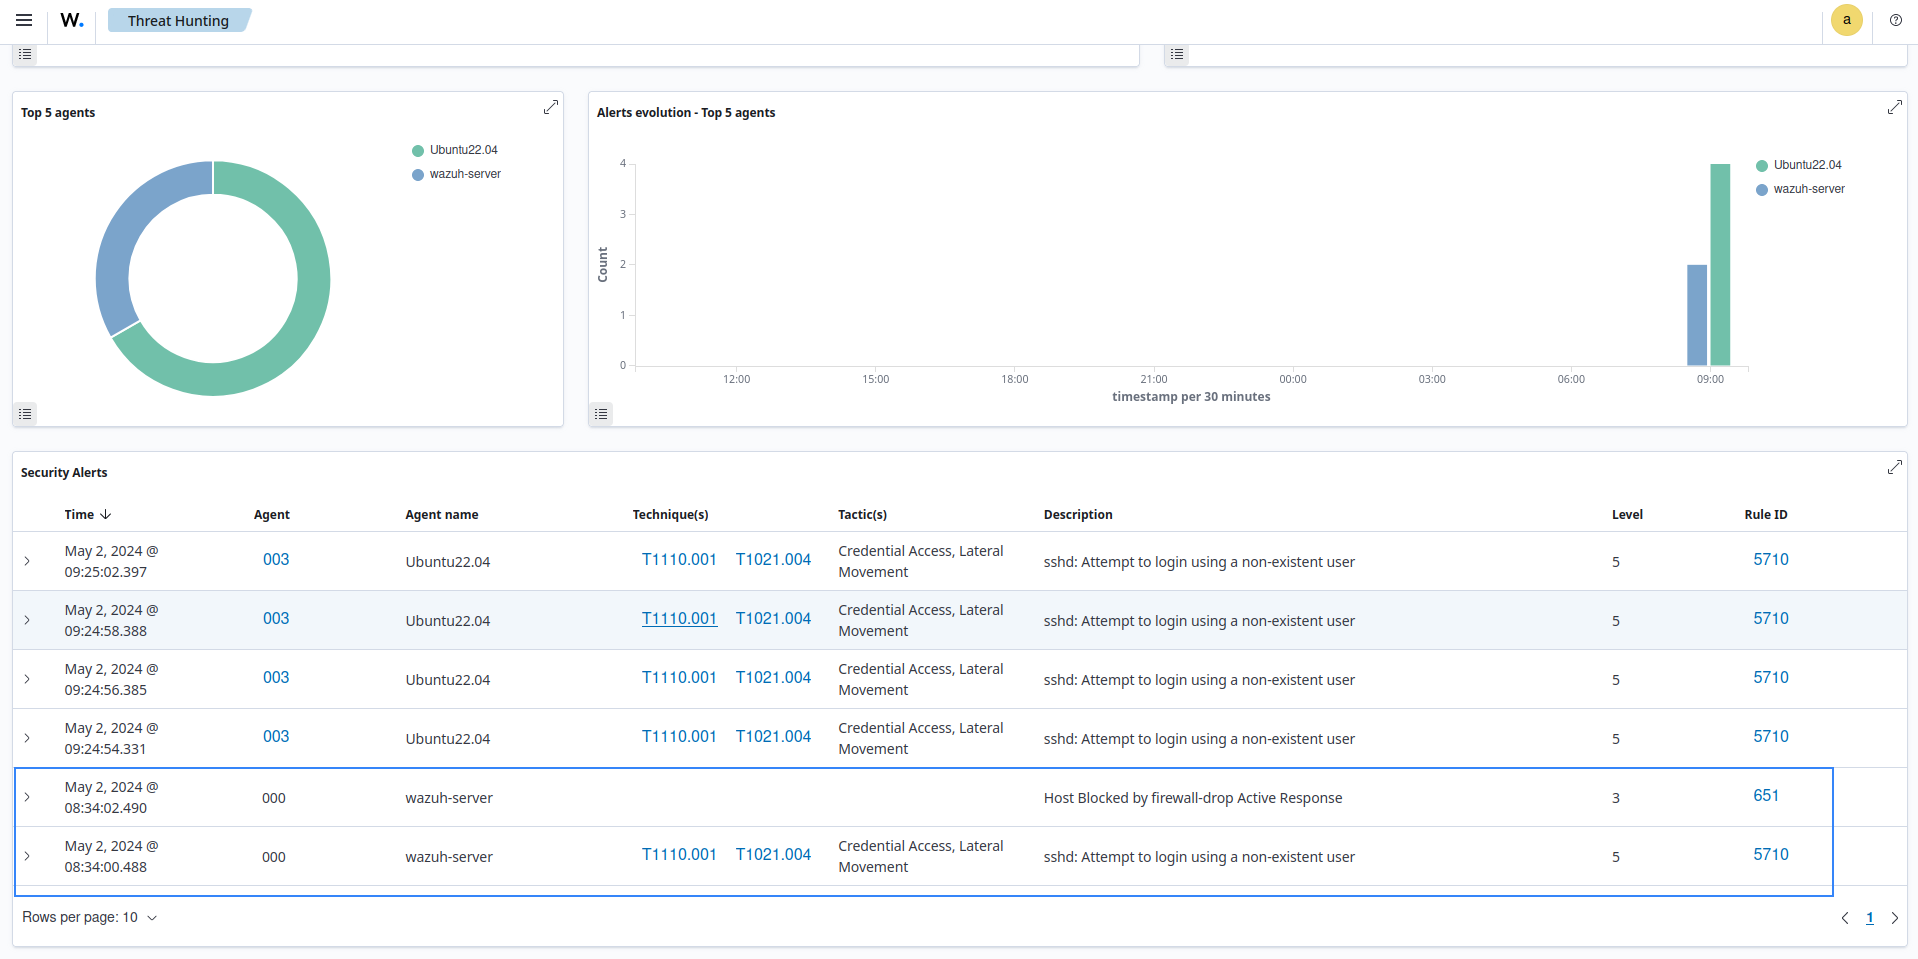The height and width of the screenshot is (959, 1918).
Task: Open the user avatar menu
Action: [1846, 20]
